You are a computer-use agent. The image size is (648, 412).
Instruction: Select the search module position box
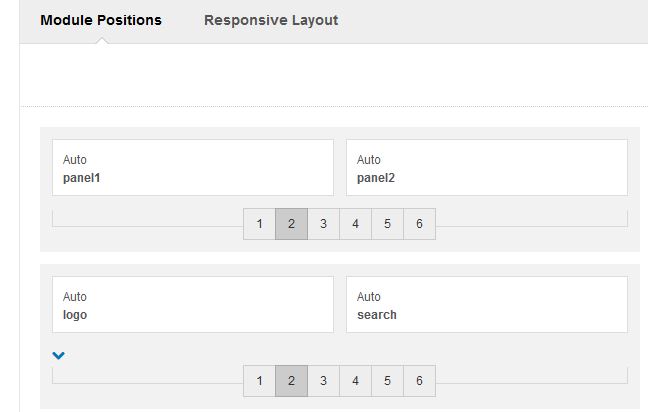point(487,305)
